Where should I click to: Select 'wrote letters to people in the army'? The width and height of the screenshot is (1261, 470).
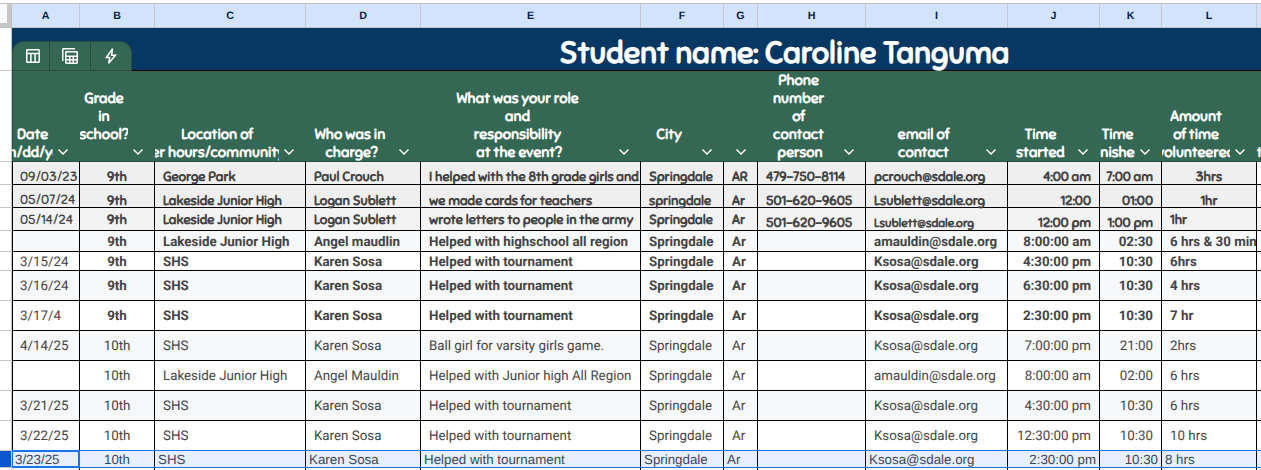530,220
